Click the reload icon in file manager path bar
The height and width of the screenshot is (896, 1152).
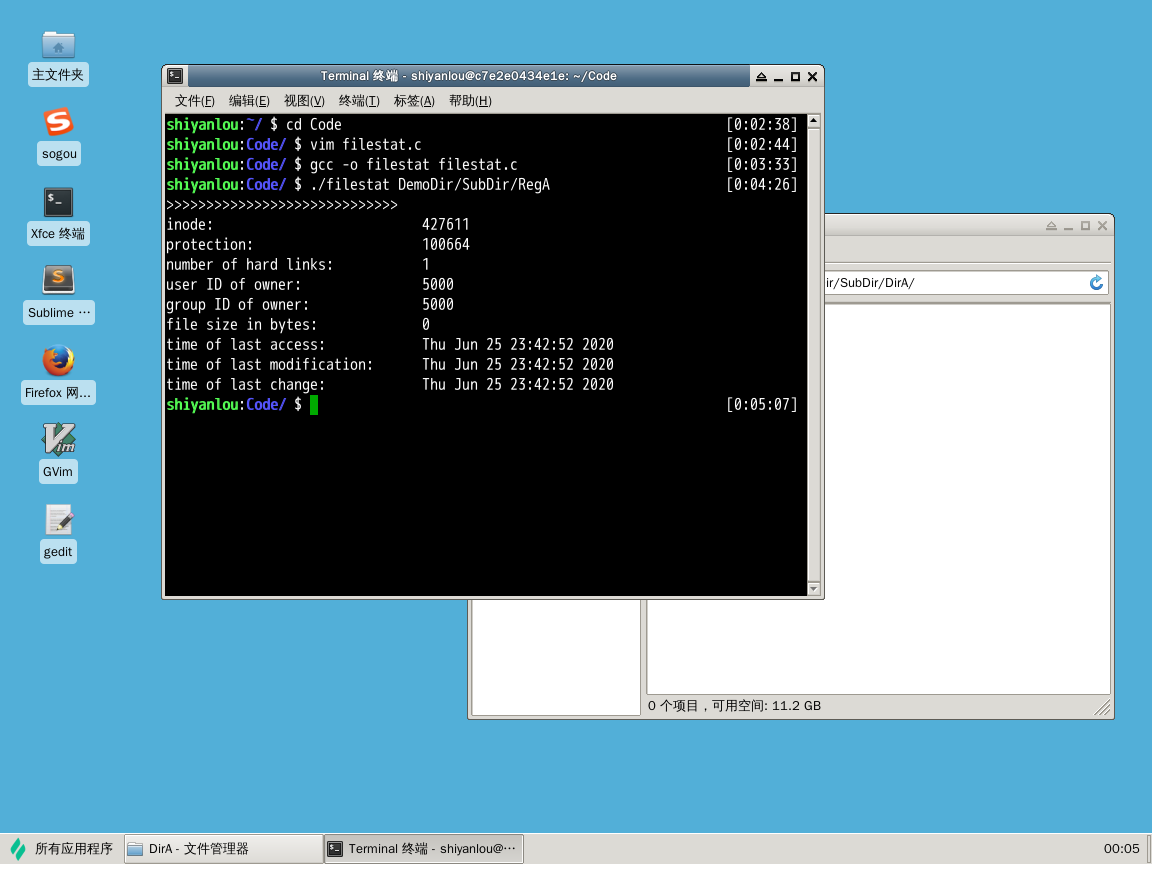pos(1096,283)
